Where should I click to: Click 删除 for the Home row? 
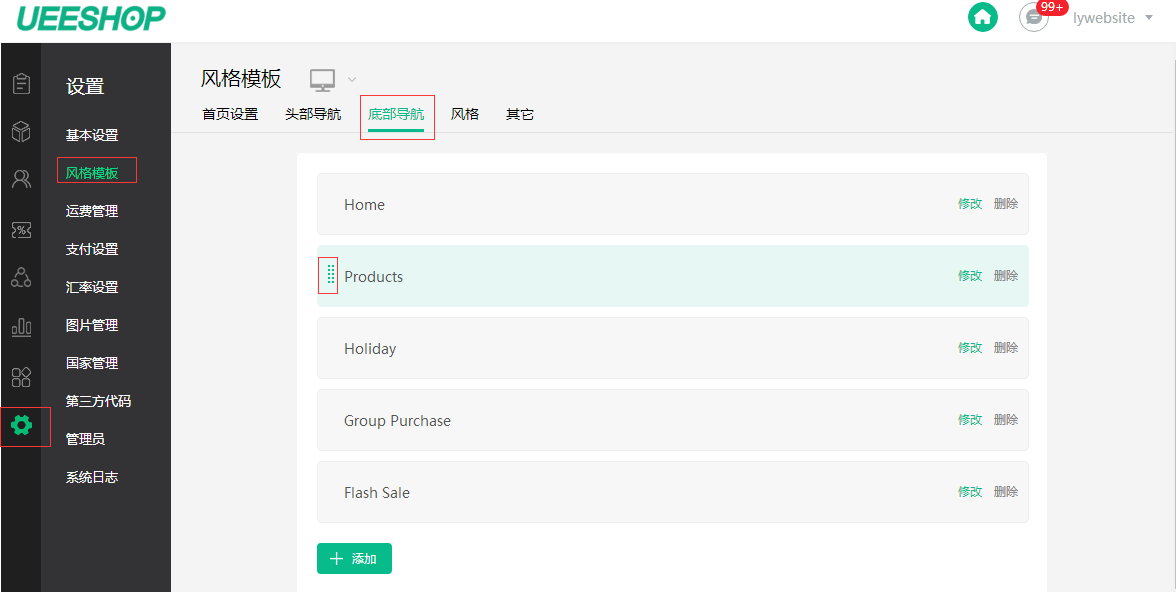(1006, 203)
